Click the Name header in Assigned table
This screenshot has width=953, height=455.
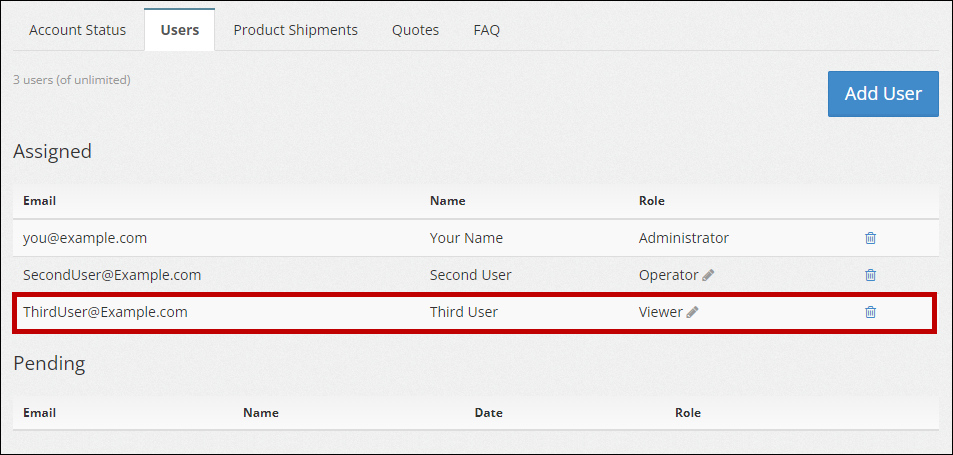coord(447,201)
